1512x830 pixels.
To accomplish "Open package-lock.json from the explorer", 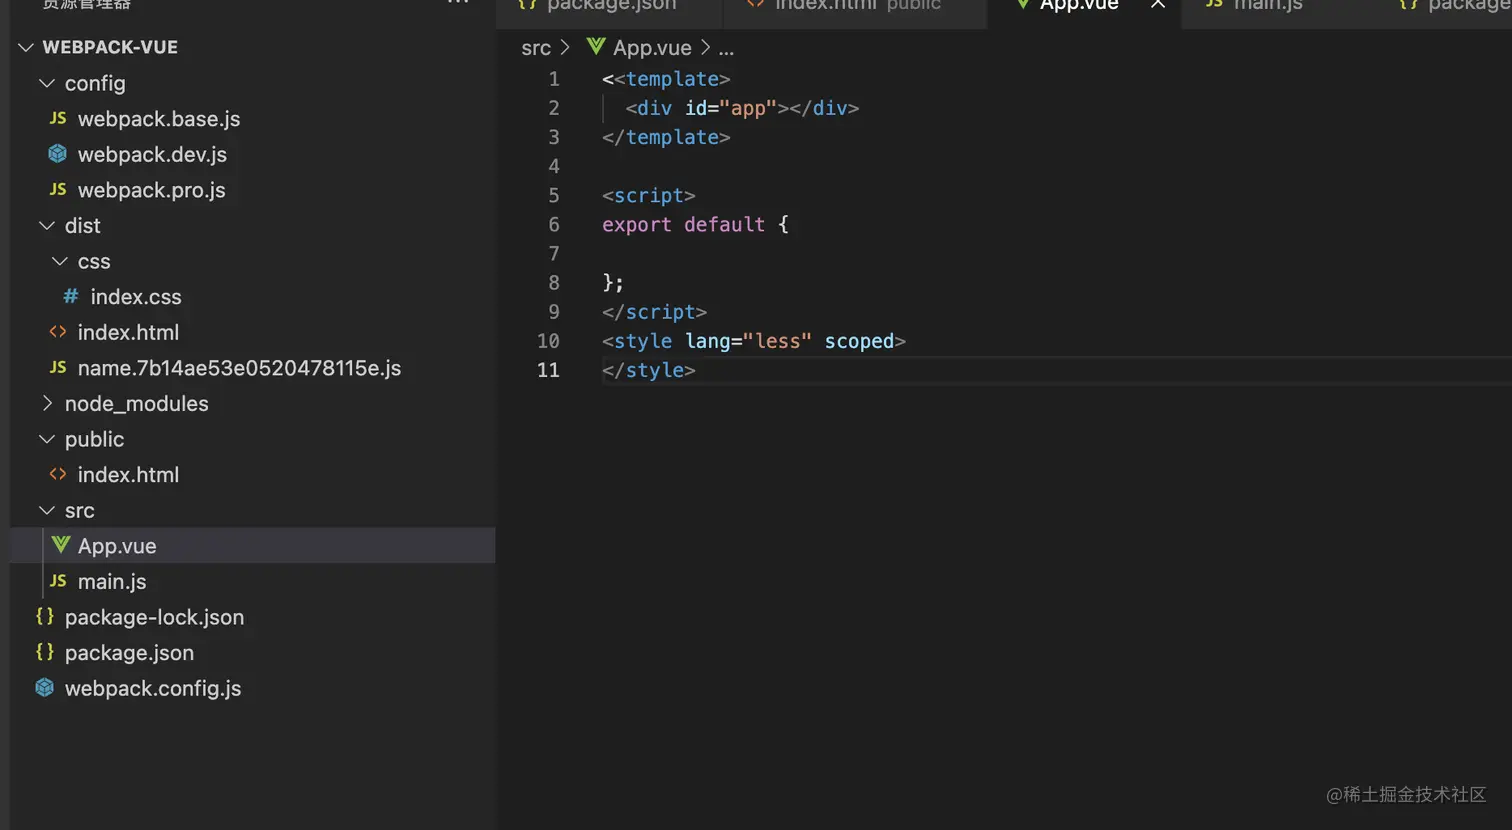I will [x=154, y=617].
